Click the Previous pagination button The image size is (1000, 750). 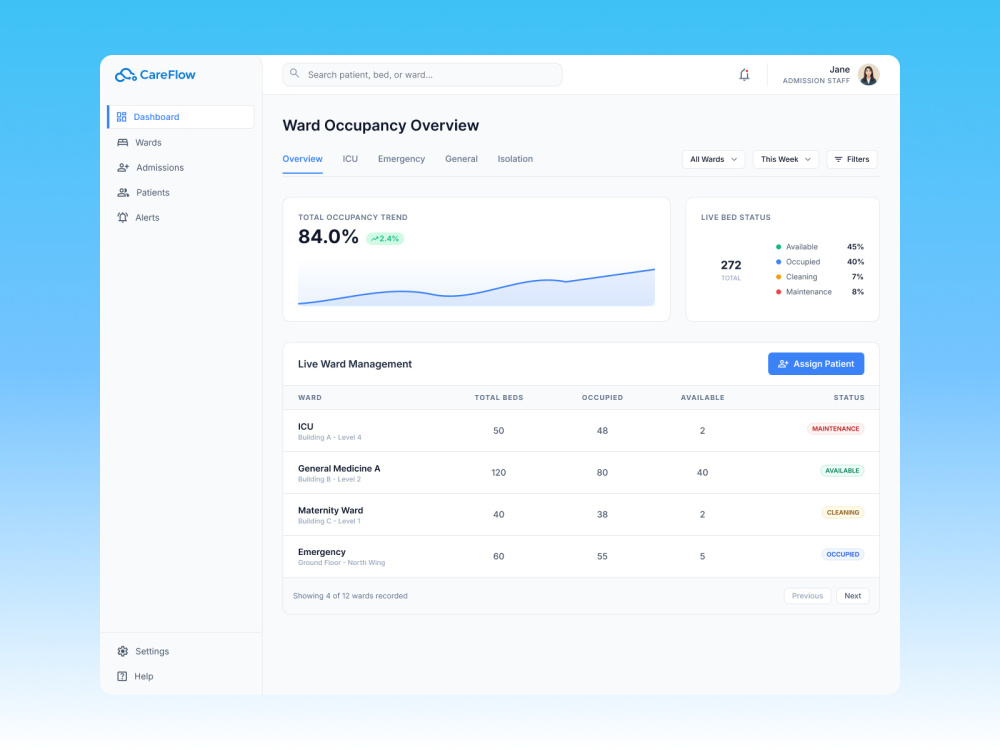pyautogui.click(x=807, y=596)
